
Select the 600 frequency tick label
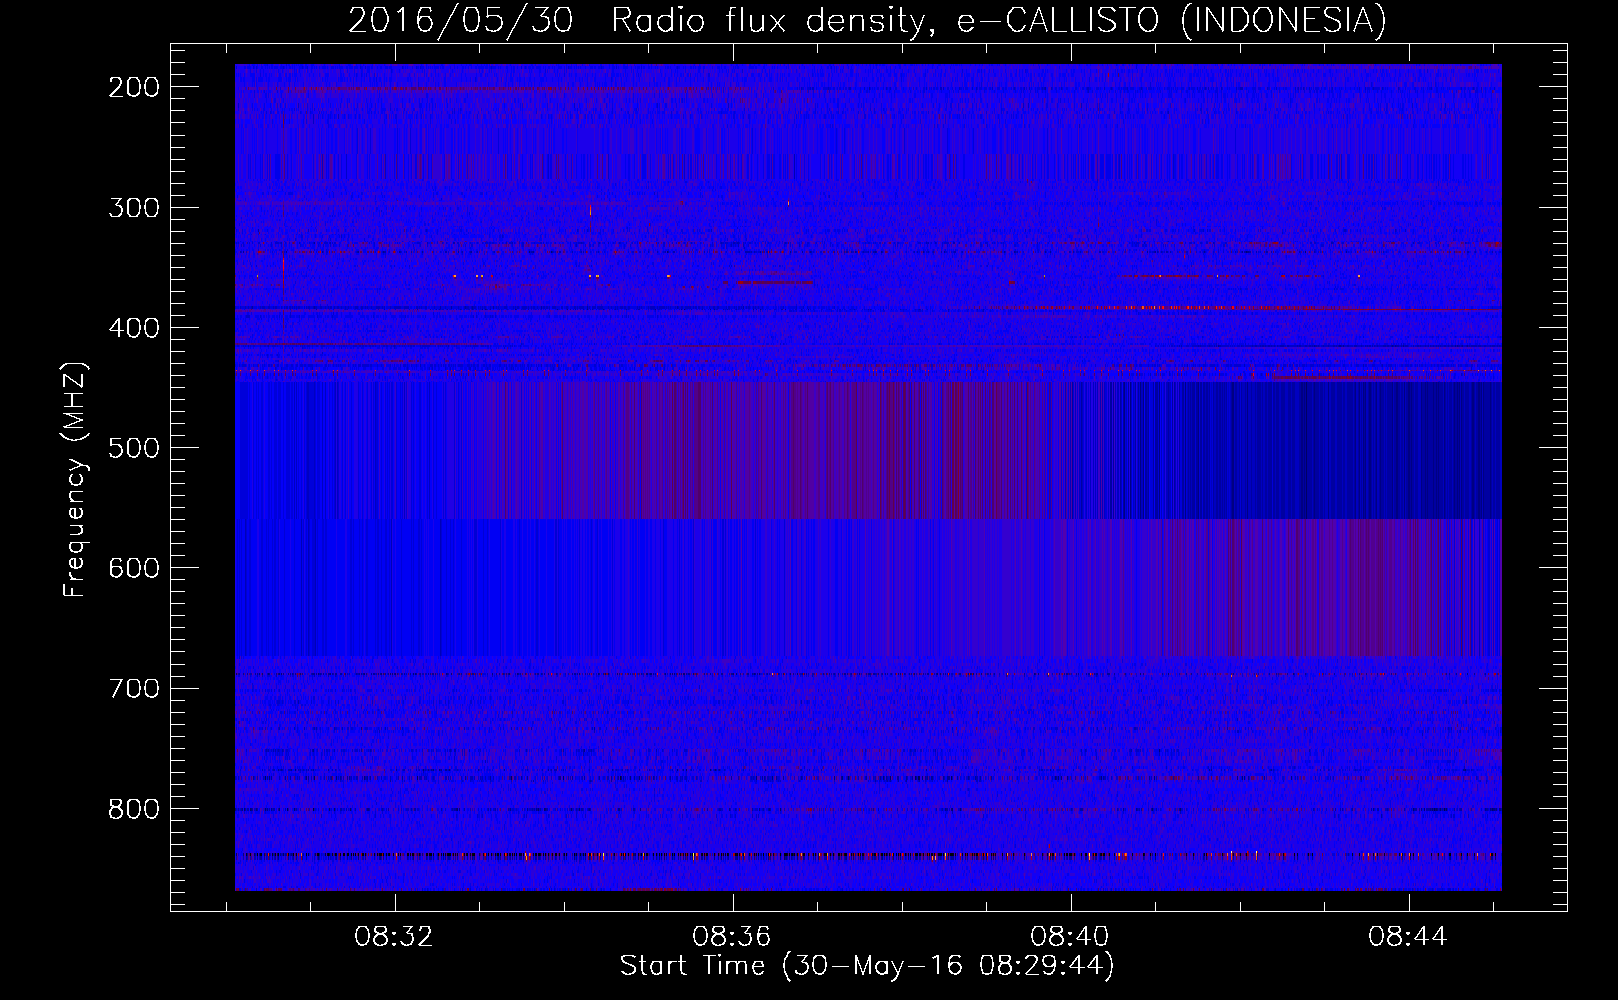click(134, 568)
